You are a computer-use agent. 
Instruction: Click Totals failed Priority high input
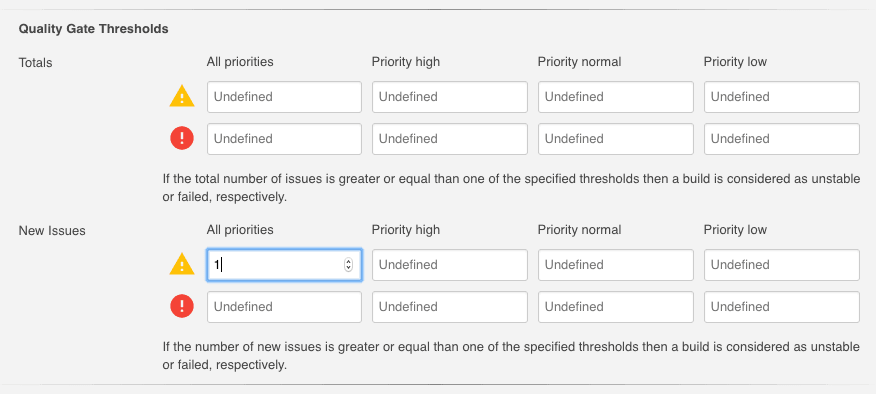450,139
